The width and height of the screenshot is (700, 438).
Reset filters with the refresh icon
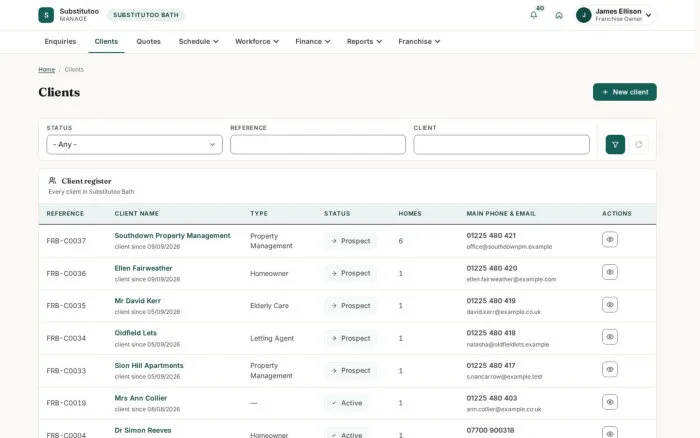coord(639,145)
